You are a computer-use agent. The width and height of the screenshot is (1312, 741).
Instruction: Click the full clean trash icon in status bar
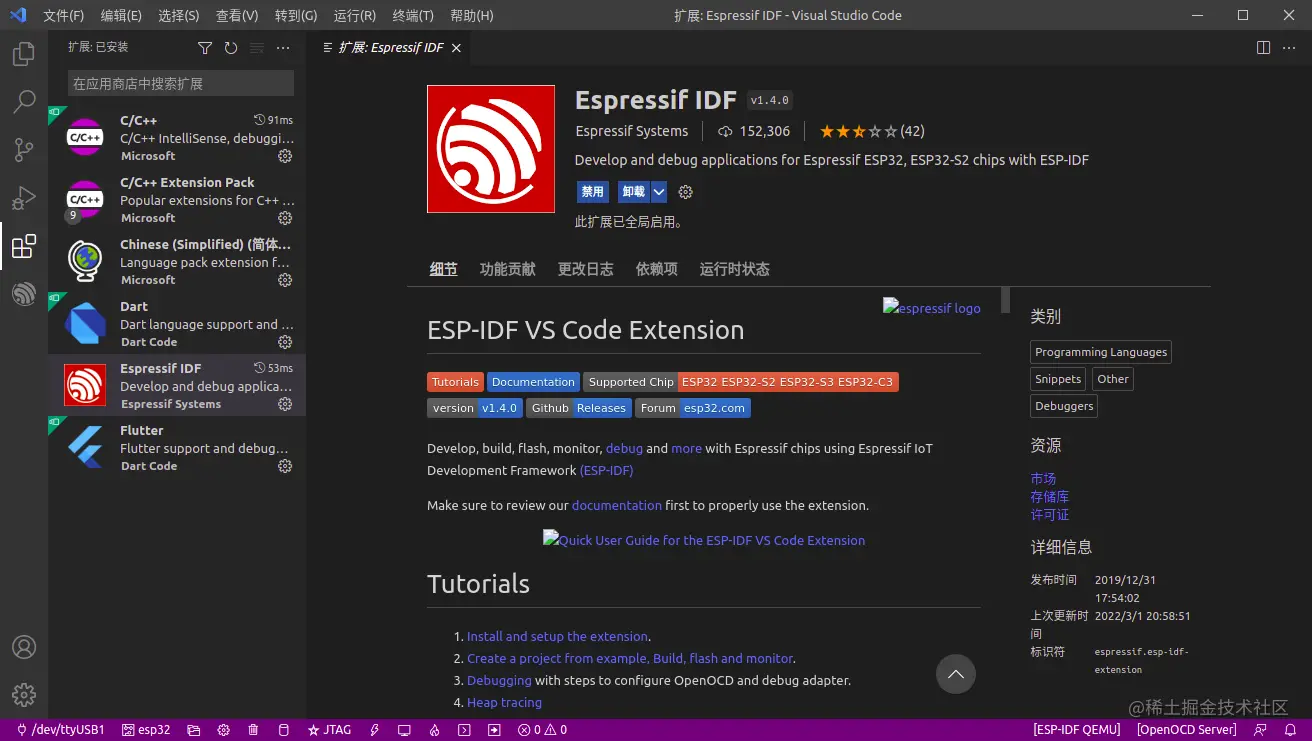tap(253, 730)
